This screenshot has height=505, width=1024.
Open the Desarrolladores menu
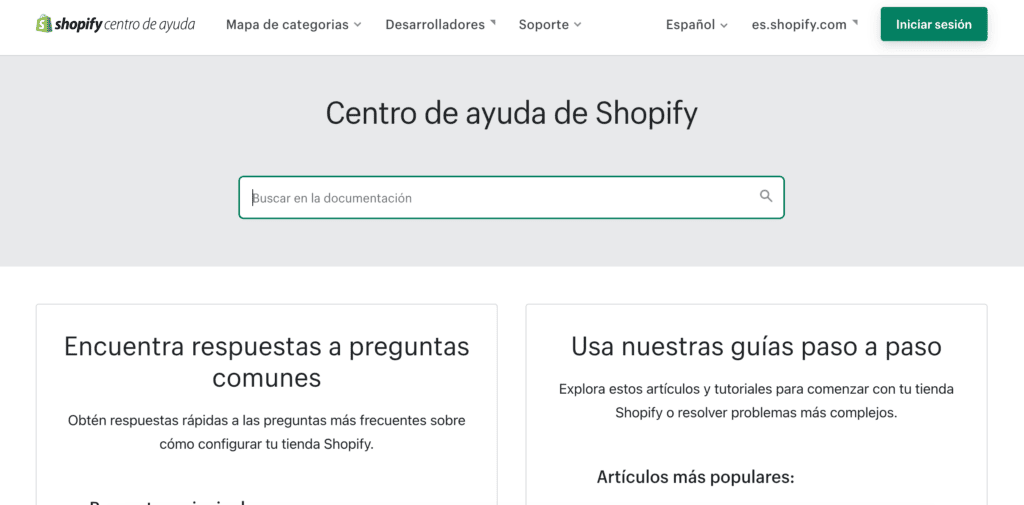pos(441,25)
